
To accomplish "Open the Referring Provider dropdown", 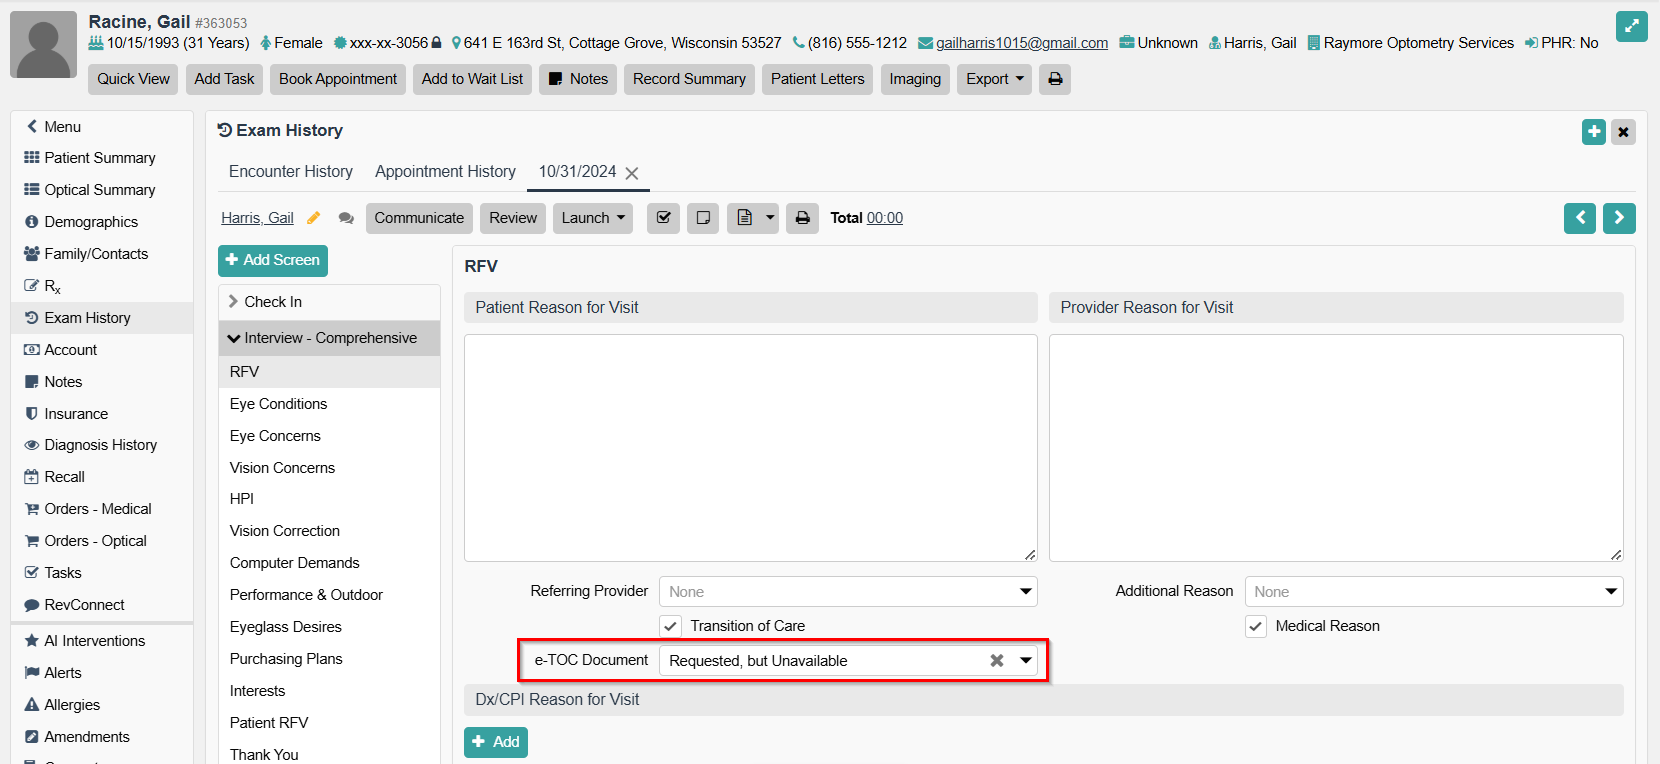I will click(847, 592).
